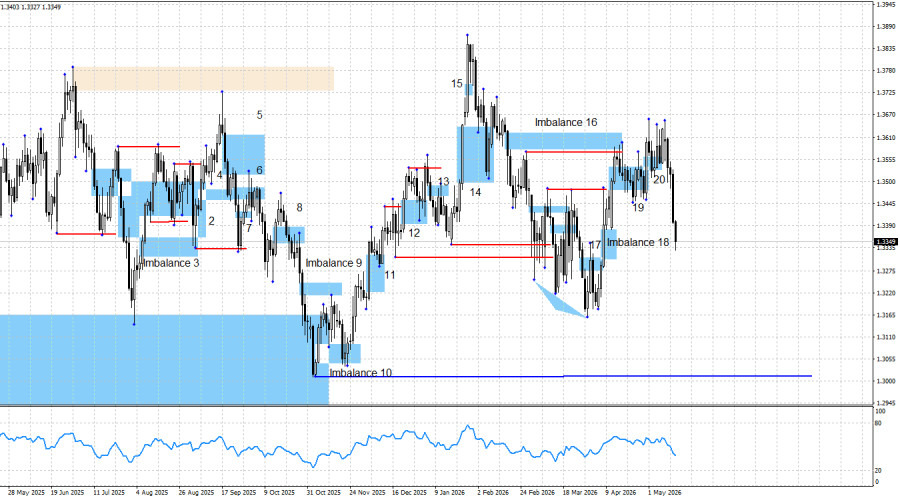This screenshot has width=900, height=500.
Task: Select the 1.3670 price level
Action: (886, 115)
